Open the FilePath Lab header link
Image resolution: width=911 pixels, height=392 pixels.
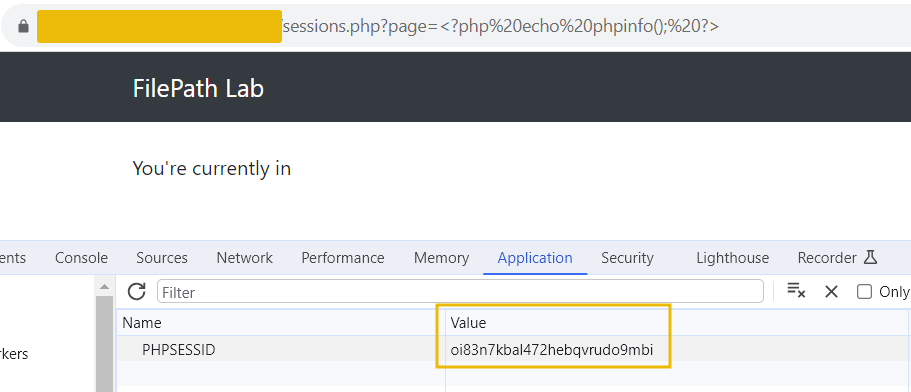(198, 88)
